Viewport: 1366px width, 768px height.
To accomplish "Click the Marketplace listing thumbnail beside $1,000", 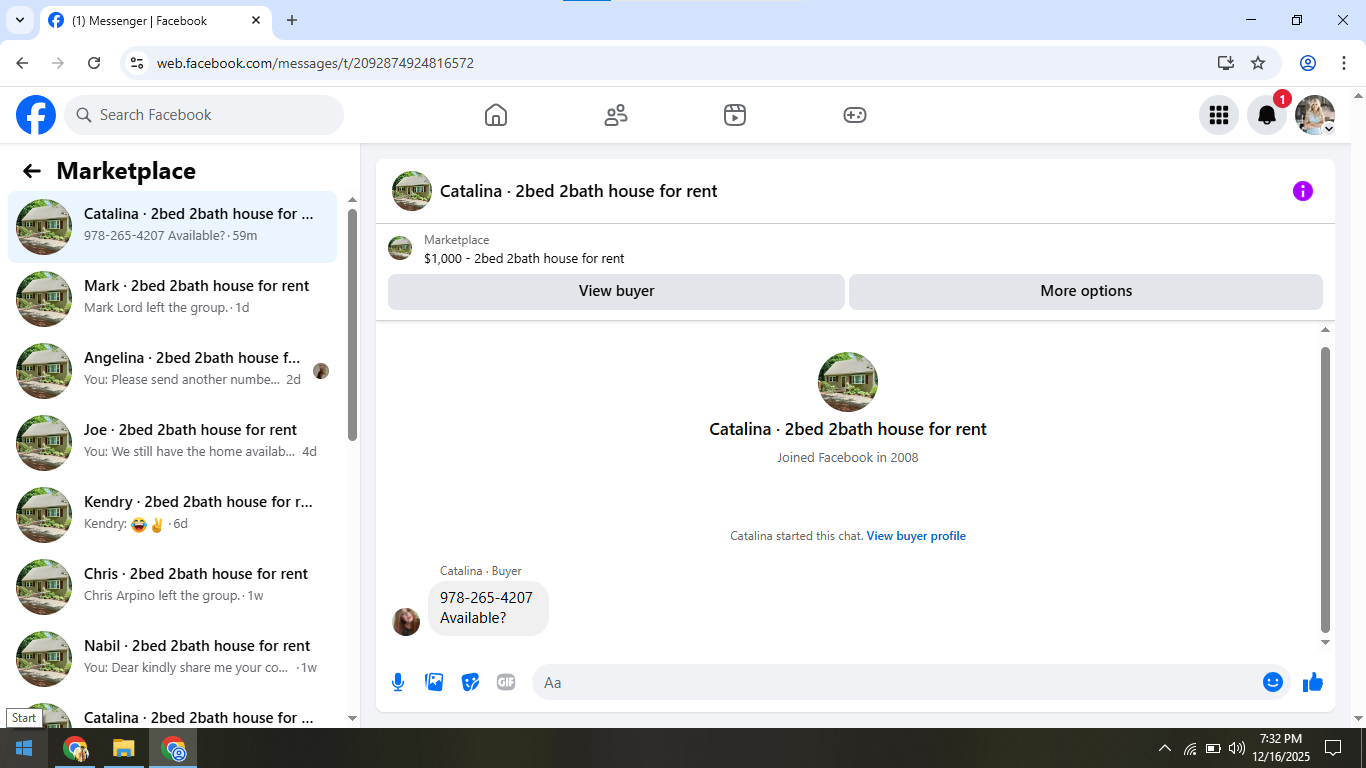I will coord(400,248).
